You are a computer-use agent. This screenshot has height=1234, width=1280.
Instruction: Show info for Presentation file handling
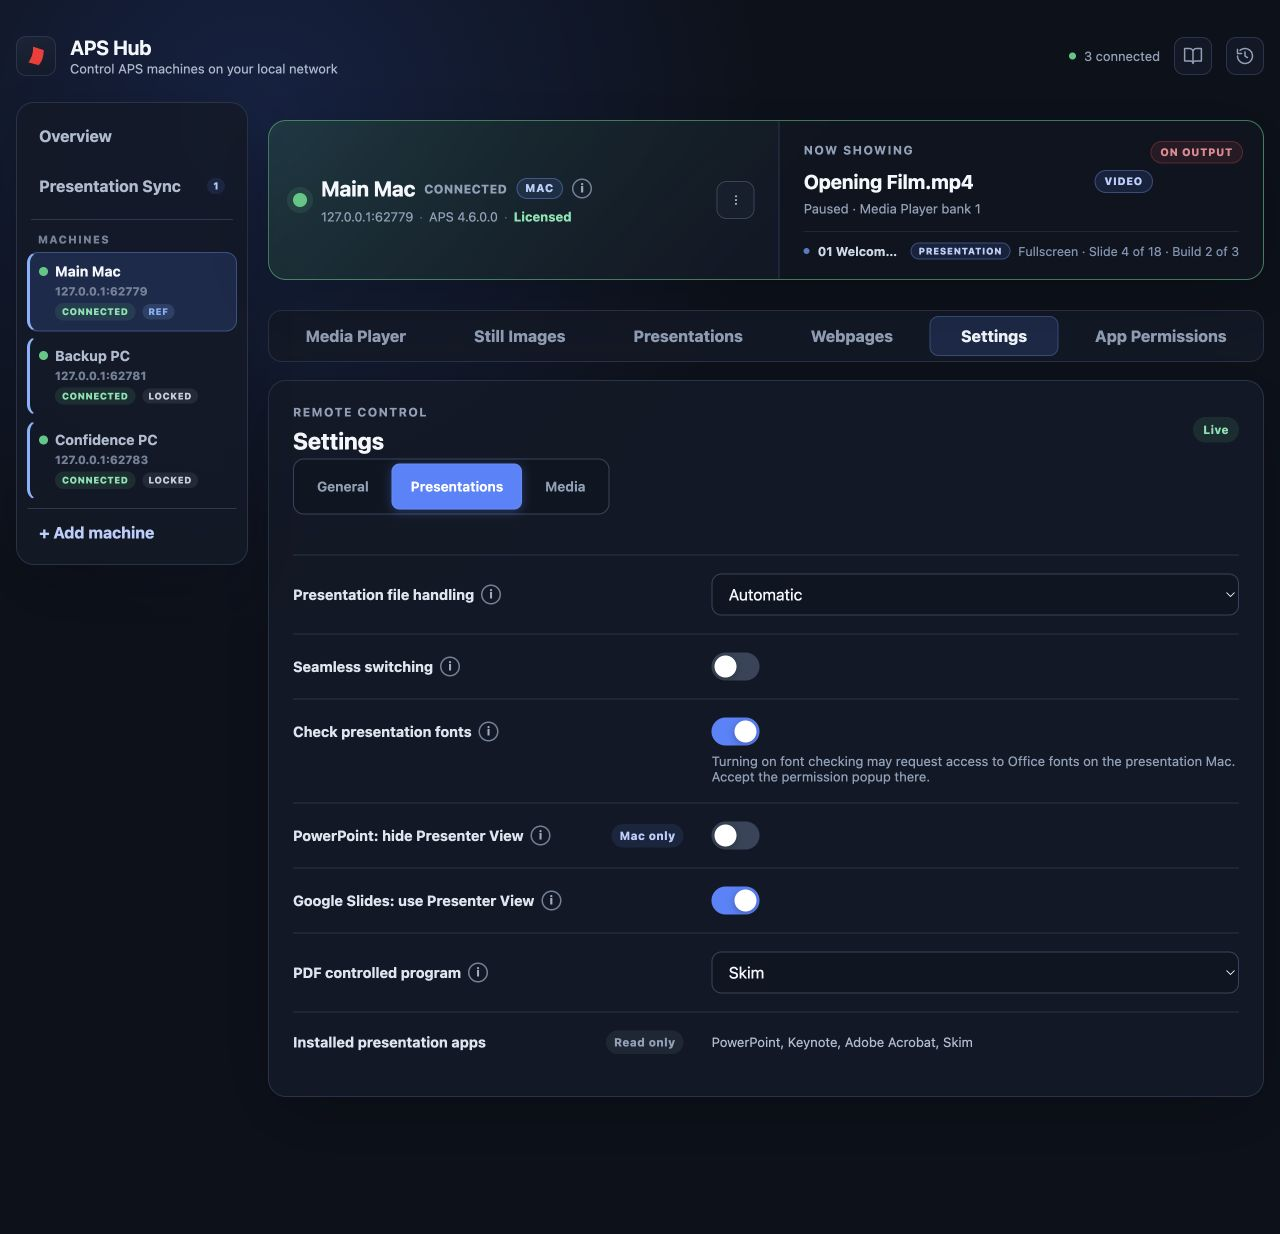(x=491, y=594)
